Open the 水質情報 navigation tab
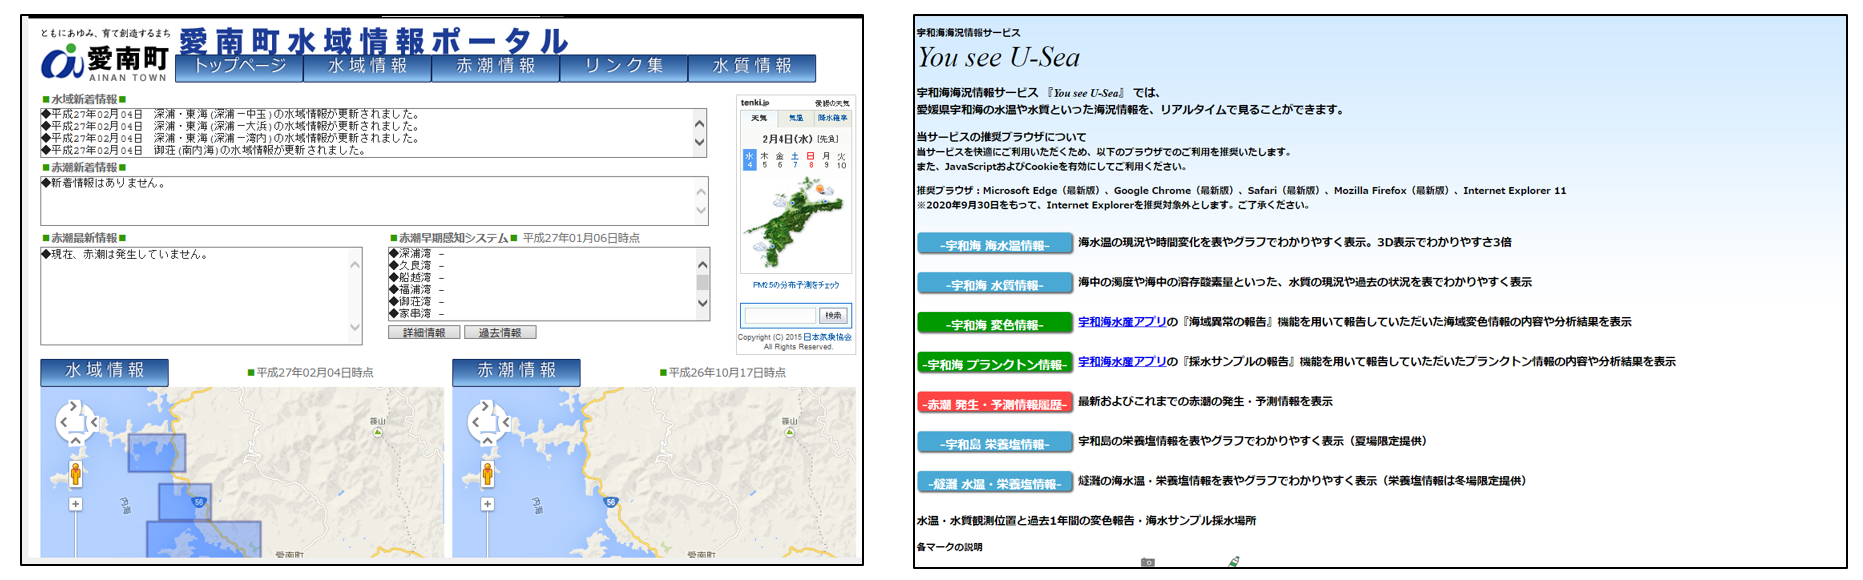 [752, 67]
